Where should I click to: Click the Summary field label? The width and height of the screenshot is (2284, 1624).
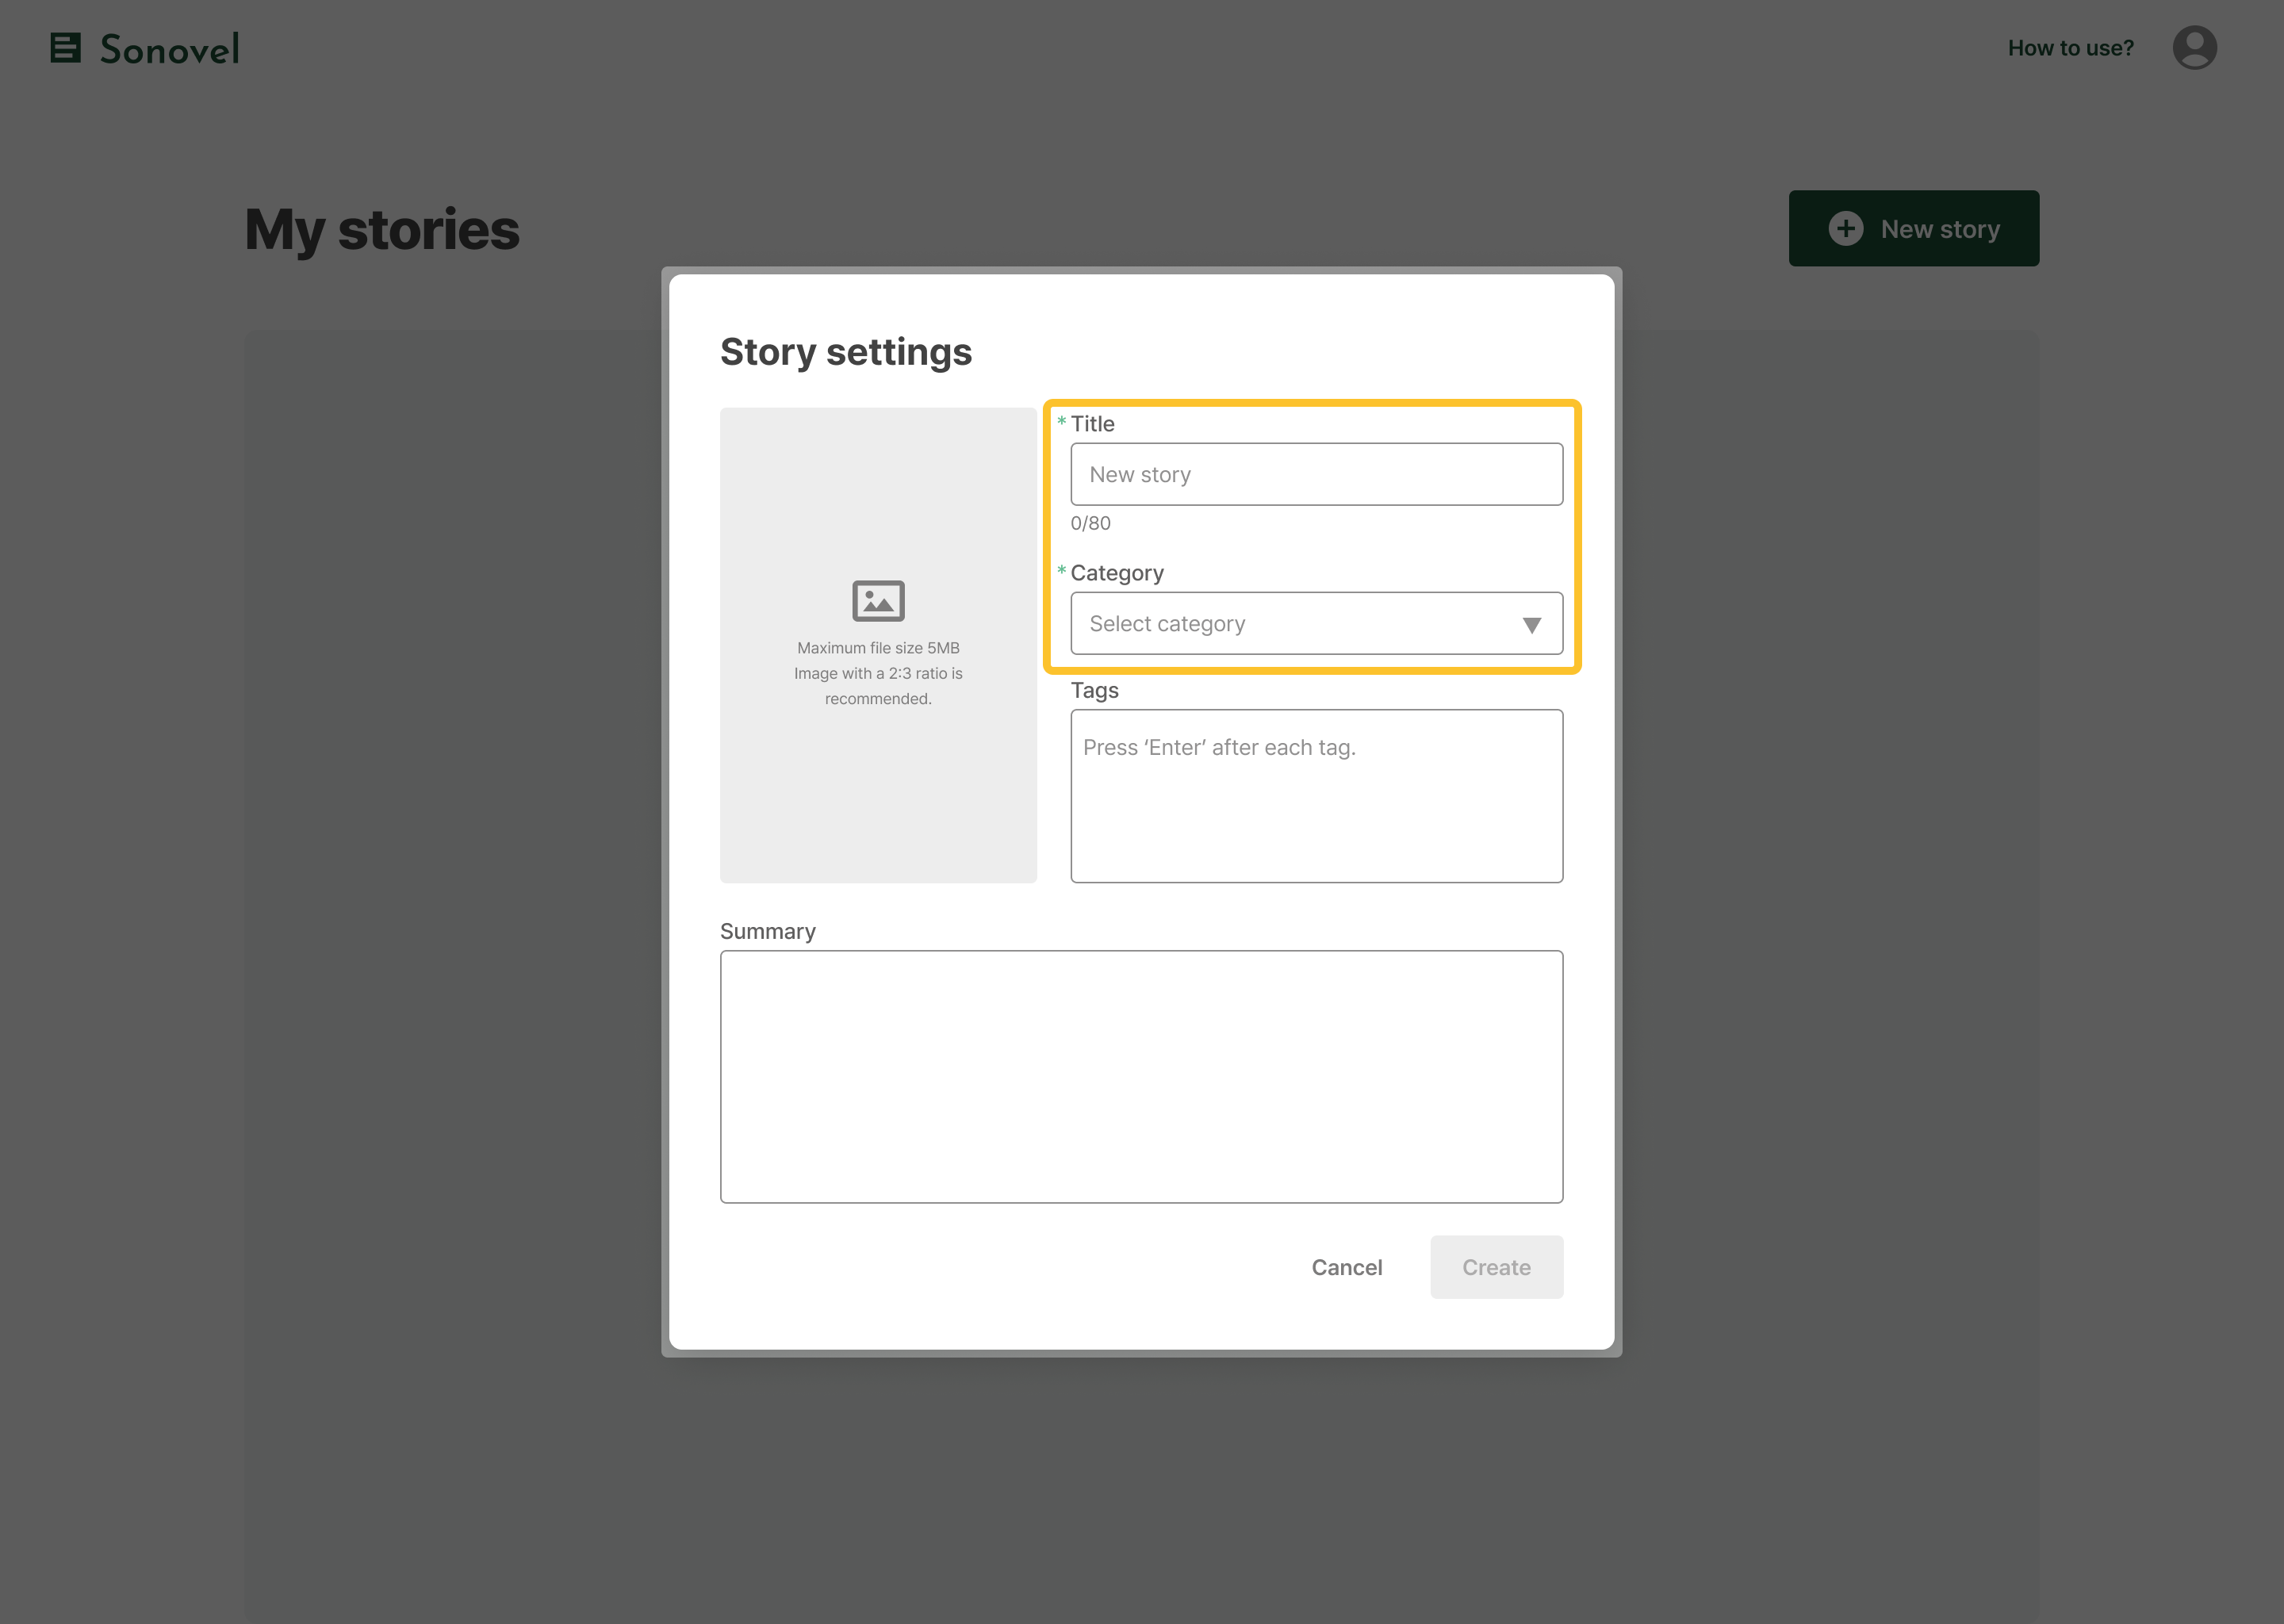click(767, 932)
